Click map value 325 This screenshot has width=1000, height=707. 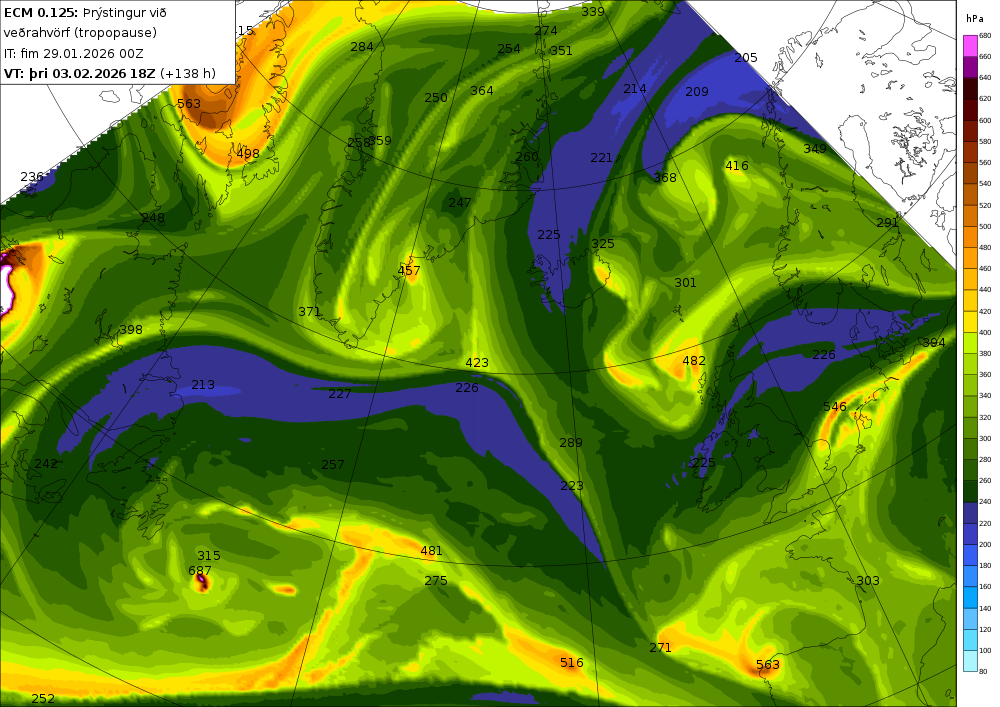(603, 244)
